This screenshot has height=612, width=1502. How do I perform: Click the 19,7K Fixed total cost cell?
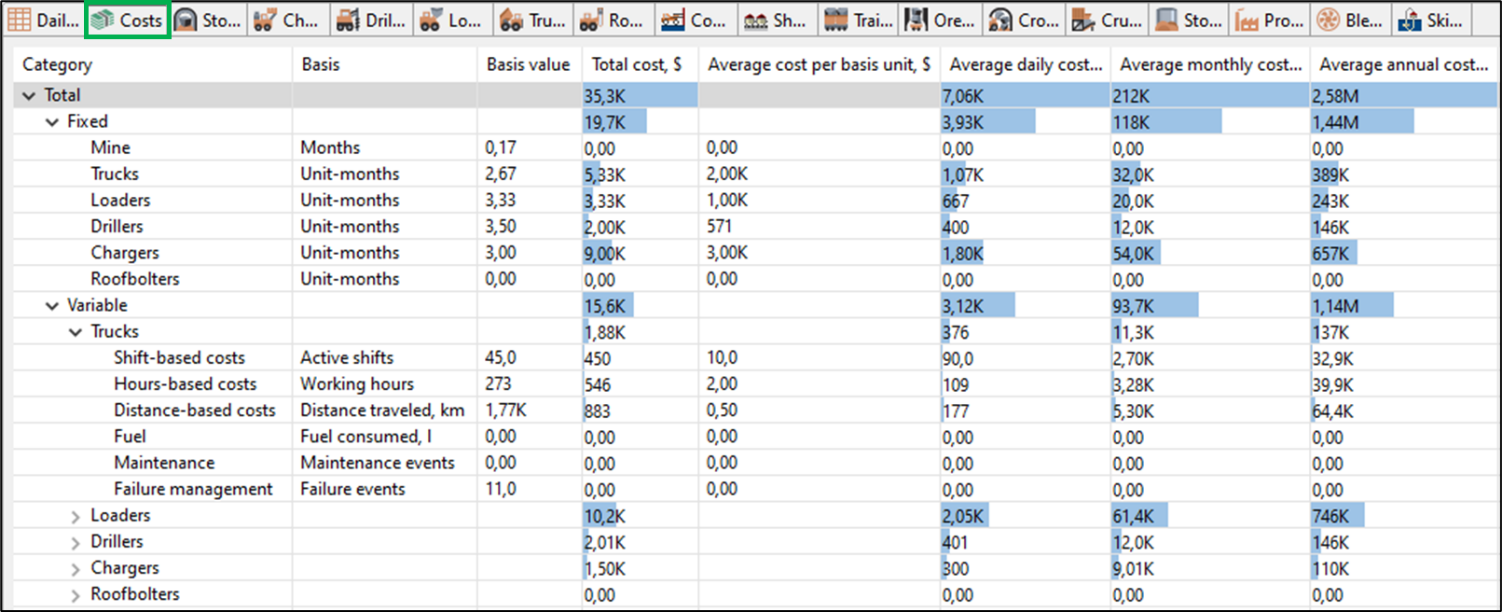point(640,122)
